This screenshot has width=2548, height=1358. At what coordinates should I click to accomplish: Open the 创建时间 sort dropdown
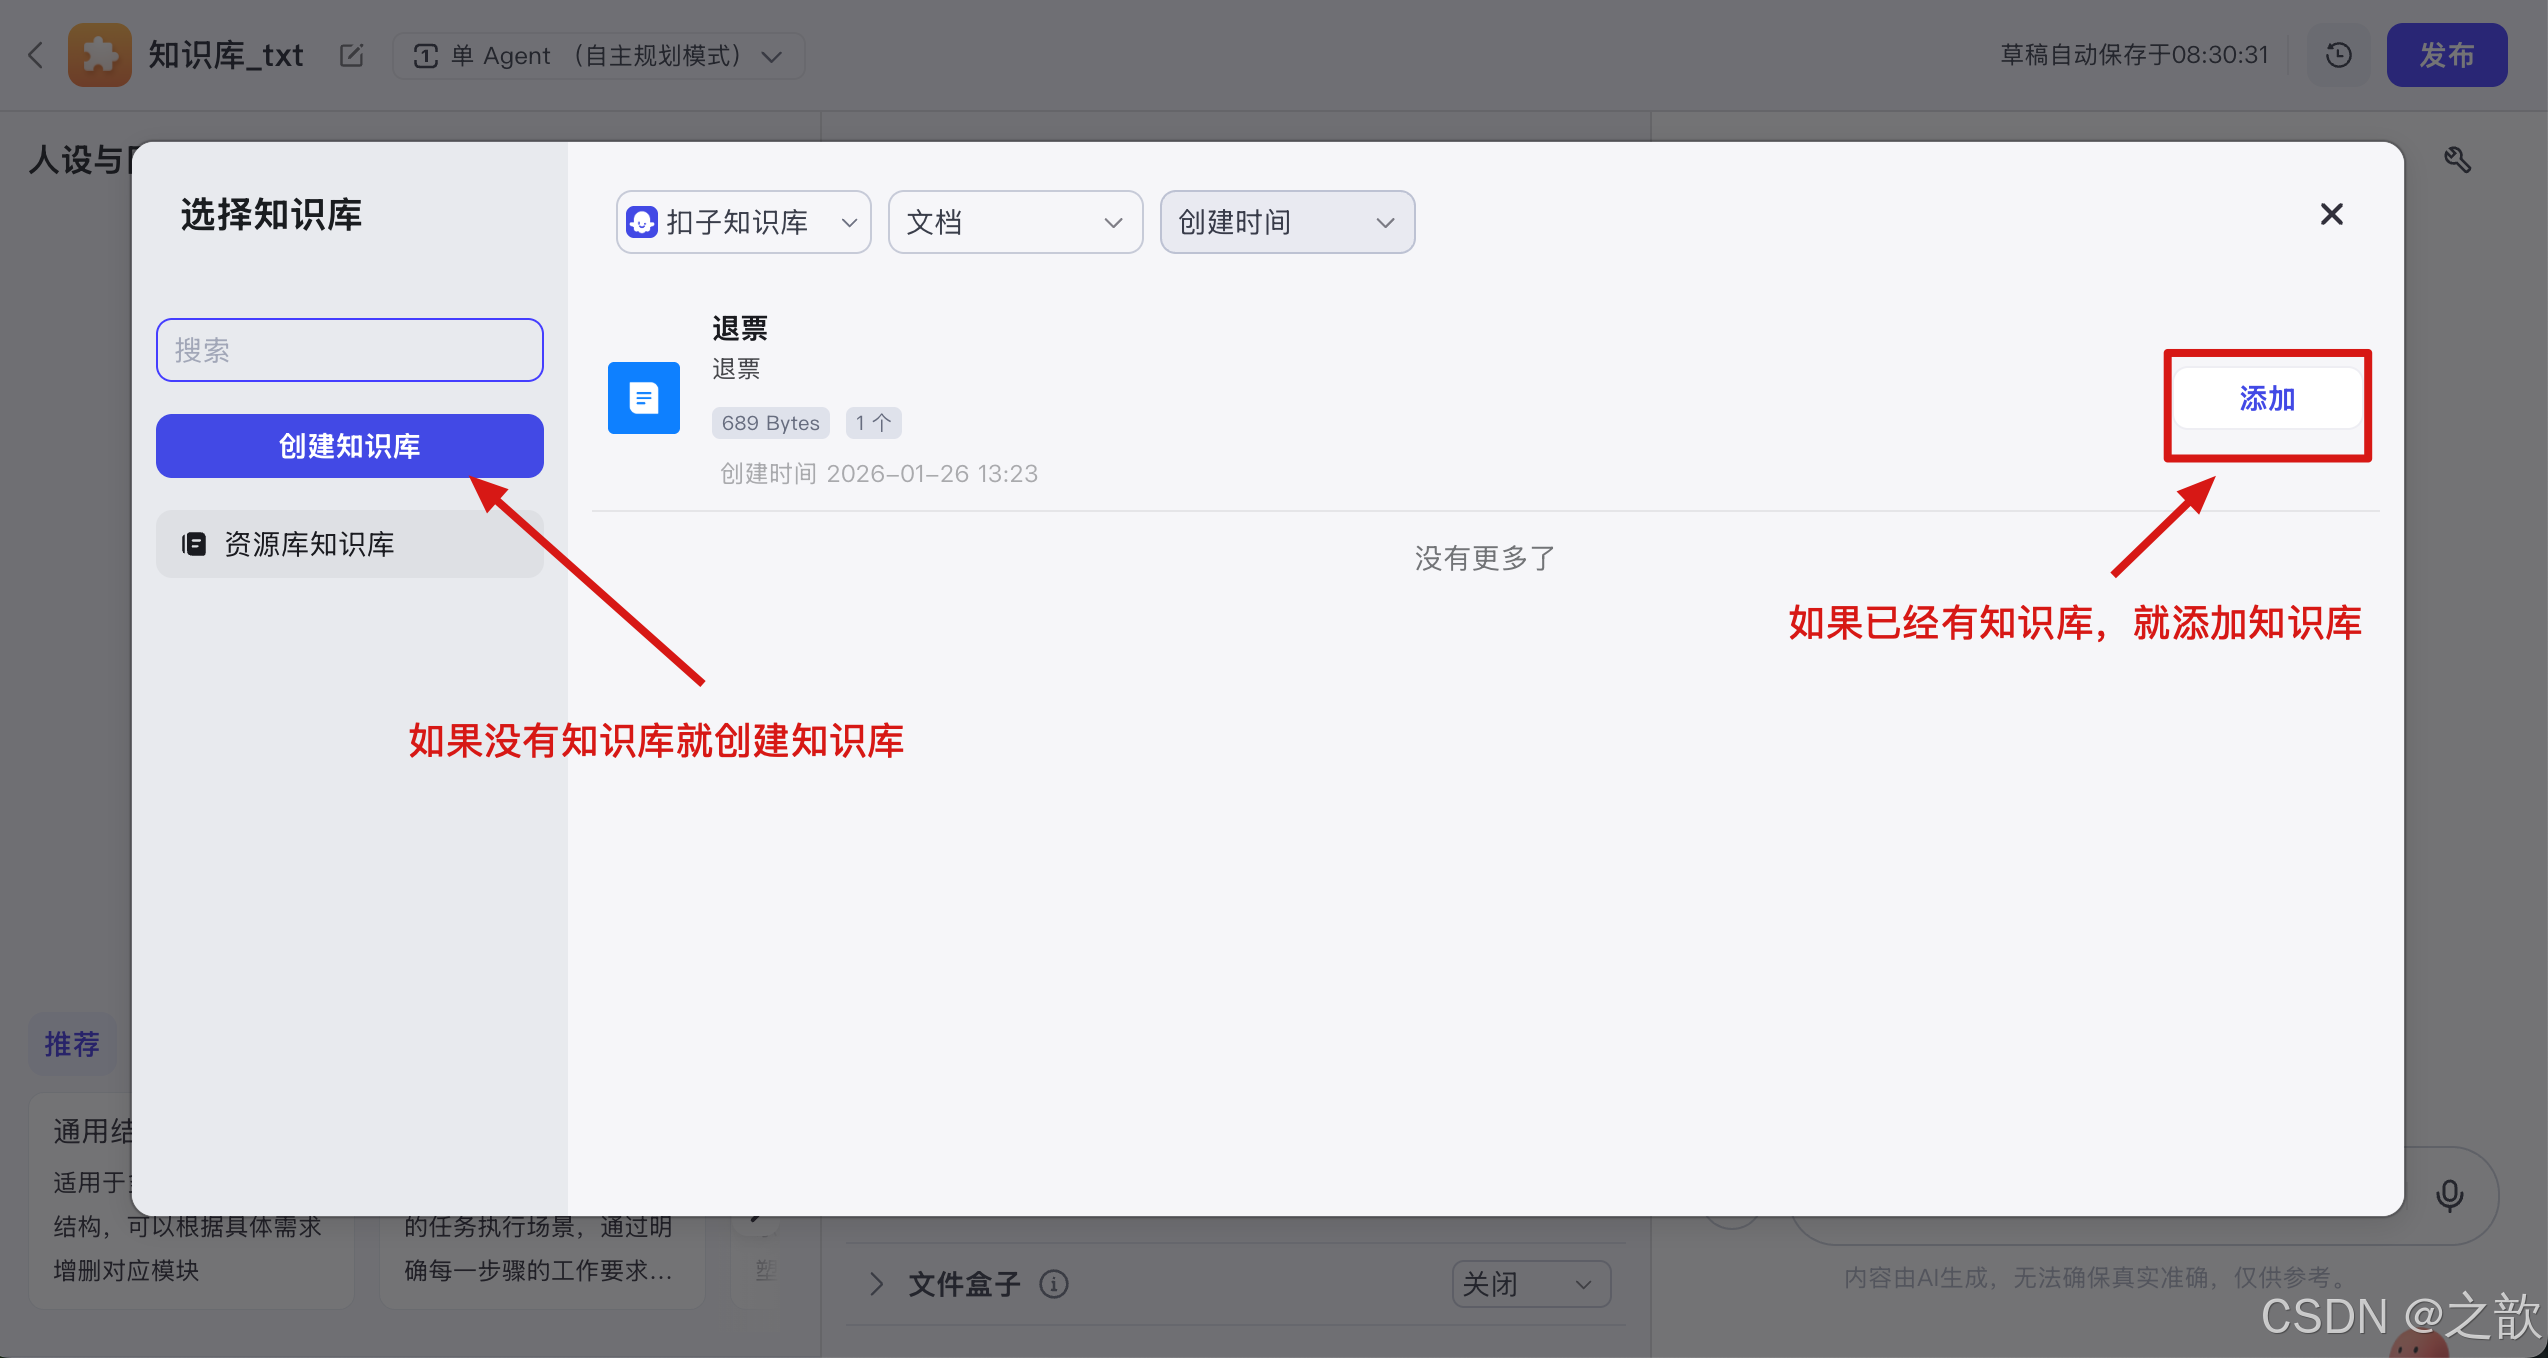point(1287,221)
